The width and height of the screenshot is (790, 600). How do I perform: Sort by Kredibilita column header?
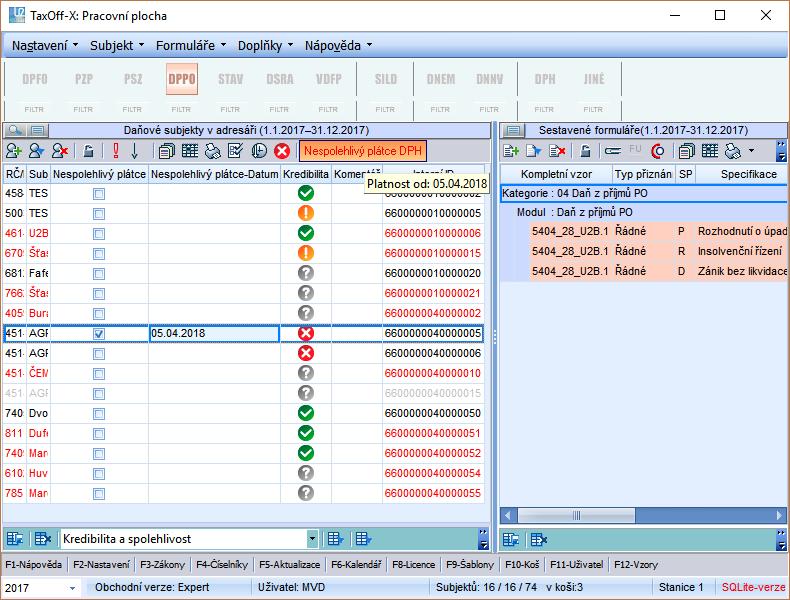tap(306, 174)
